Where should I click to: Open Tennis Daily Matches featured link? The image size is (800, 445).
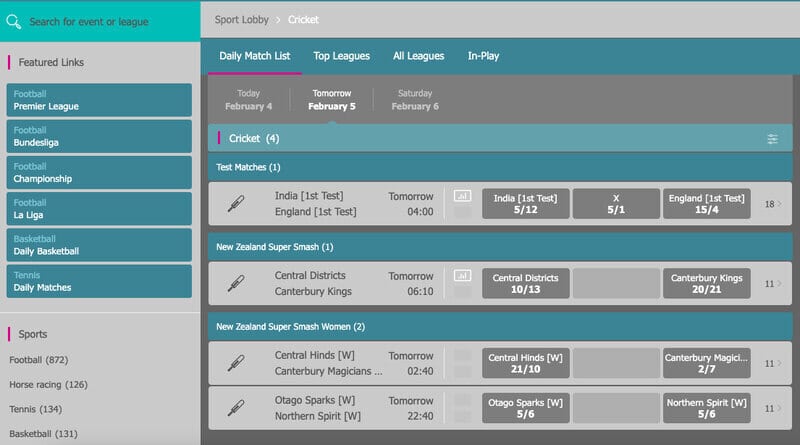point(99,281)
